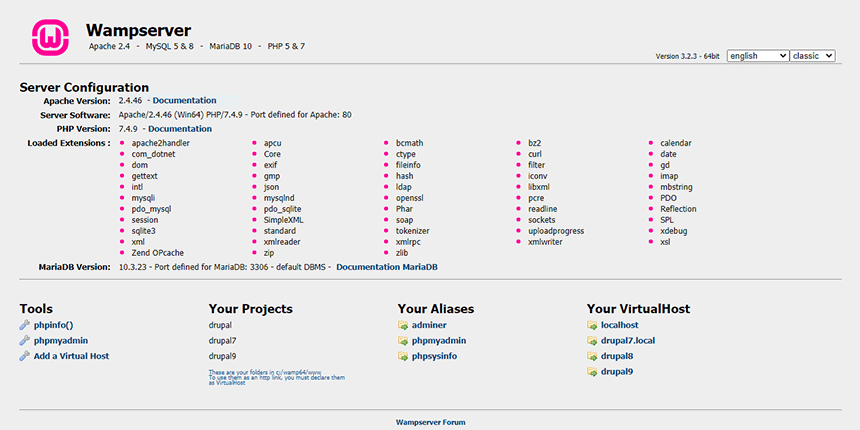Screen dimensions: 860x430
Task: Open the PHP Documentation link
Action: [x=180, y=129]
